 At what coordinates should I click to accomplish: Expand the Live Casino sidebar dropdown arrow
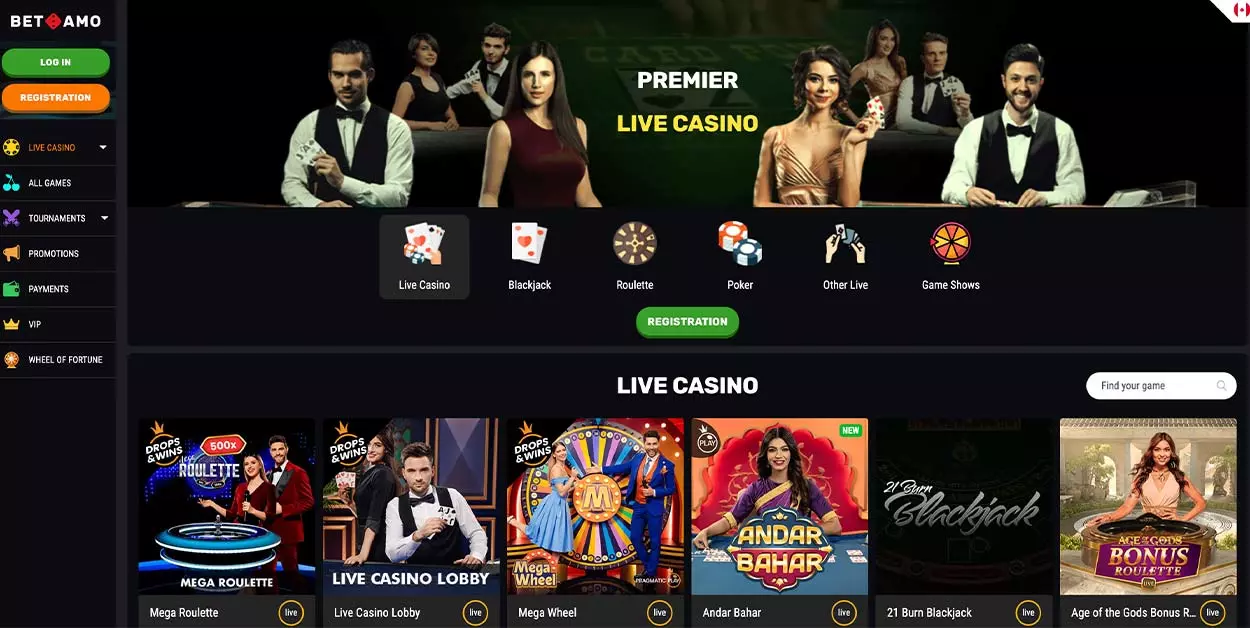(x=103, y=148)
